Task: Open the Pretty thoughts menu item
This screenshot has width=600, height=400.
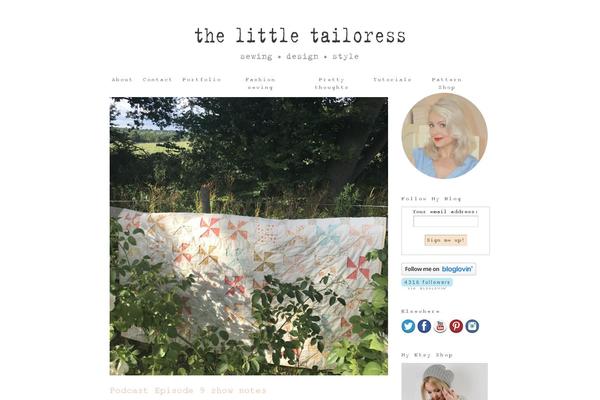Action: 331,83
